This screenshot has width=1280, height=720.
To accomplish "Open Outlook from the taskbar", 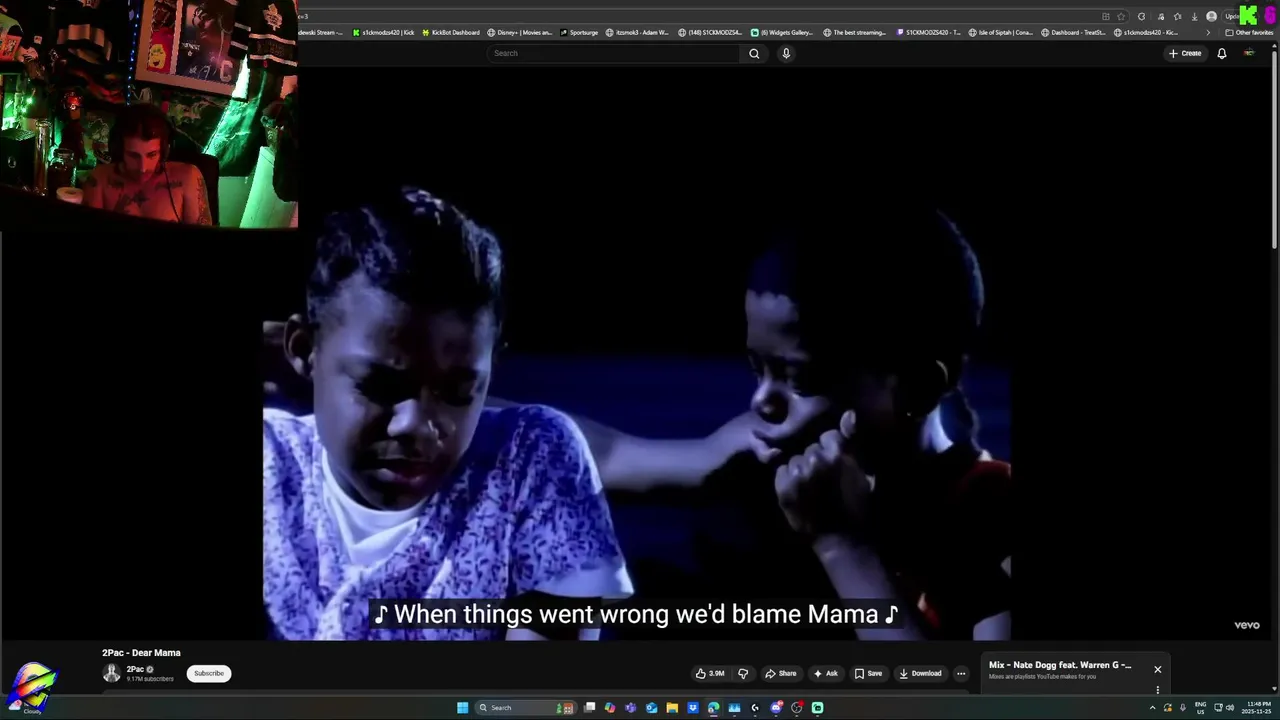I will pos(651,707).
